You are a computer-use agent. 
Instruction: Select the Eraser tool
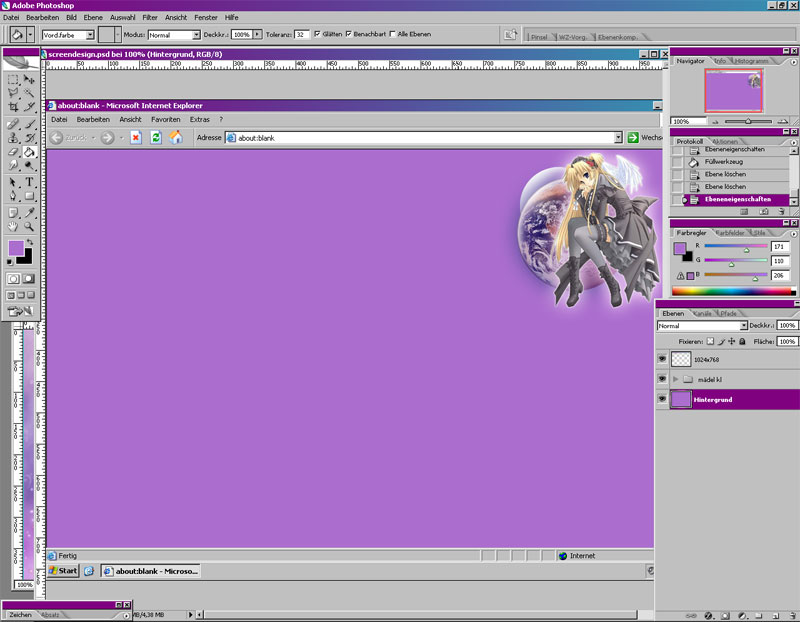(x=13, y=152)
